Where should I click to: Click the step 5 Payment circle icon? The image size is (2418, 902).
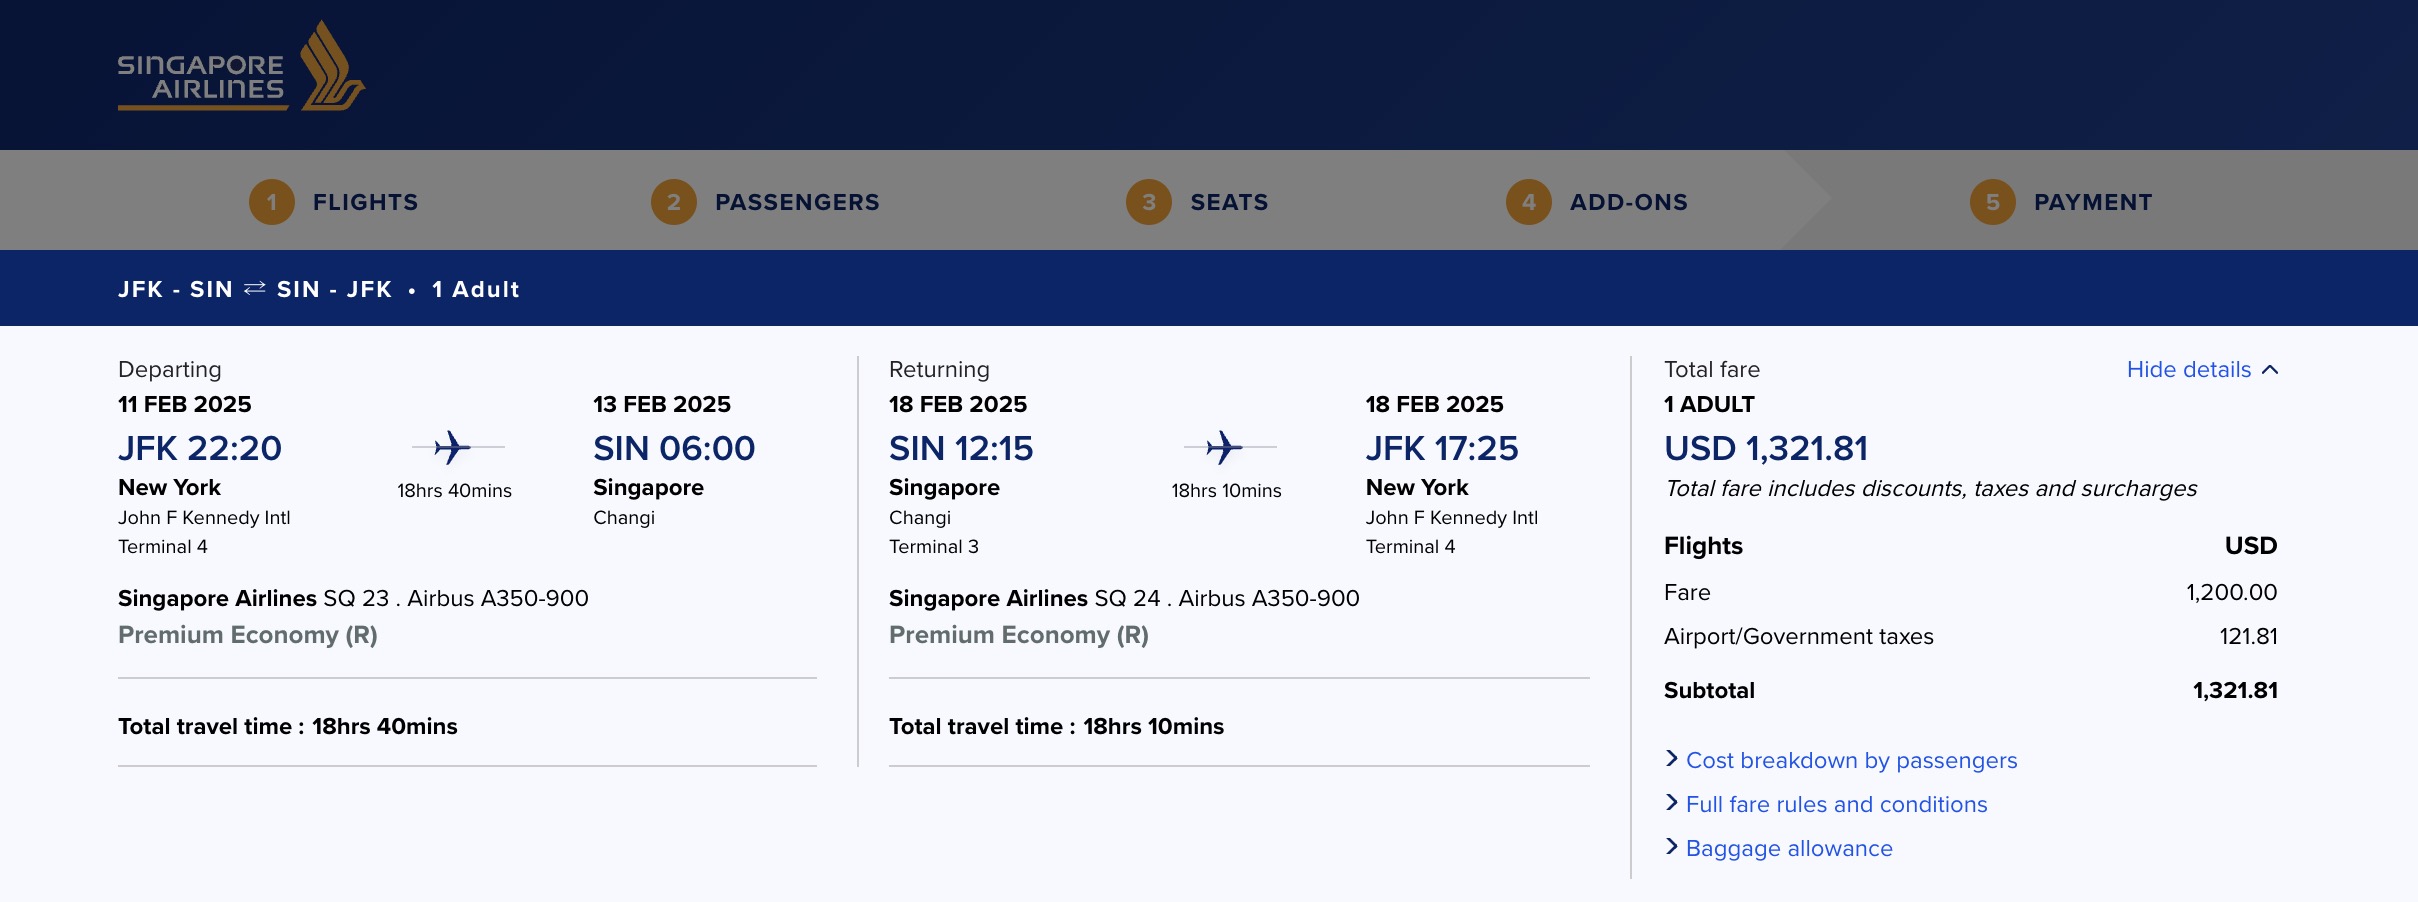(1993, 201)
